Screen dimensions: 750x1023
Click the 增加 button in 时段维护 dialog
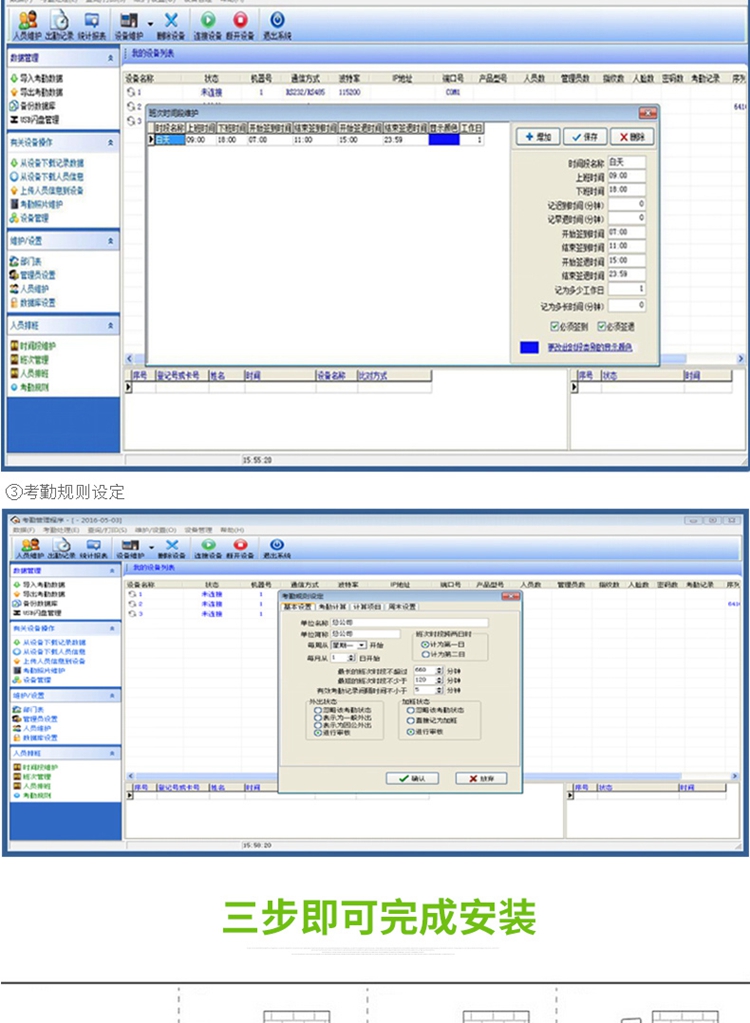(x=537, y=137)
